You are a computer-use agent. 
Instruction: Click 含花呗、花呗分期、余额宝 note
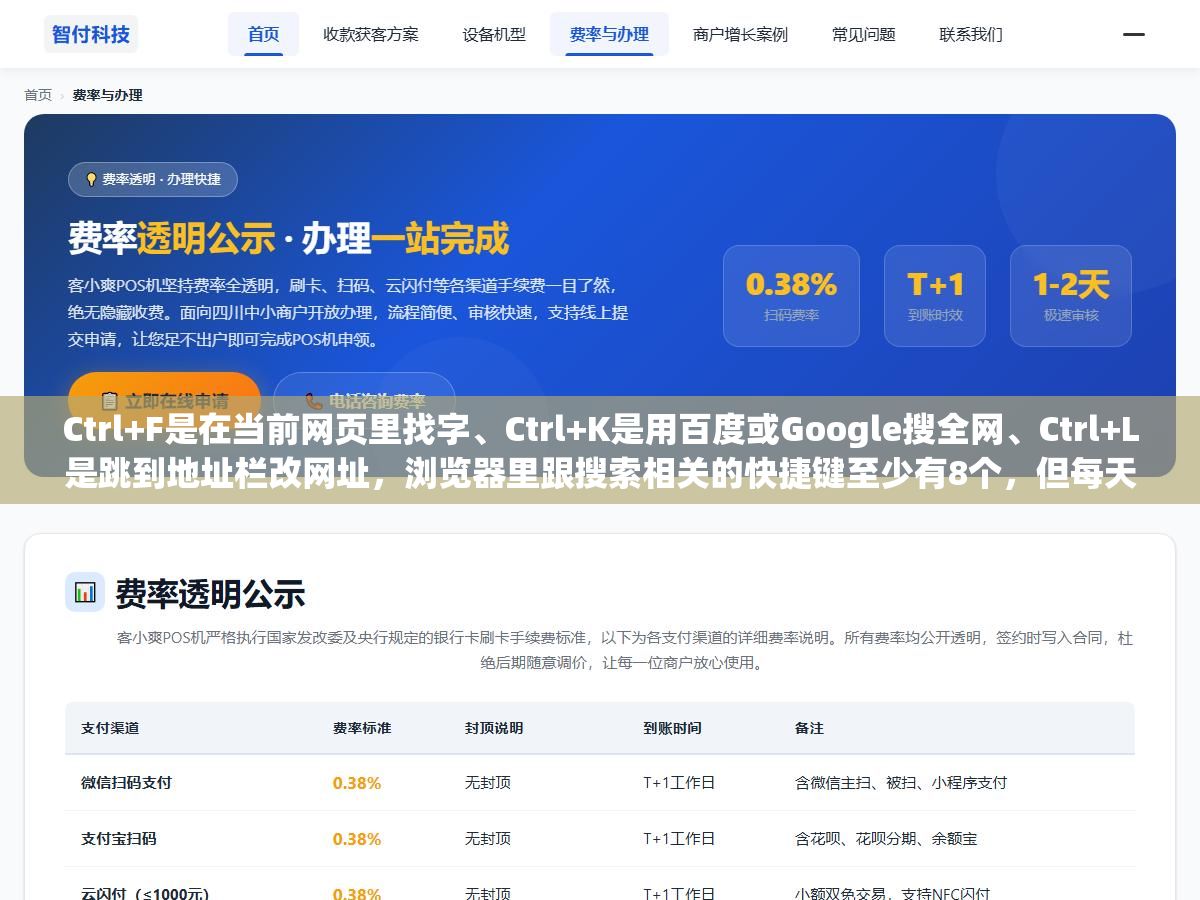(x=886, y=839)
